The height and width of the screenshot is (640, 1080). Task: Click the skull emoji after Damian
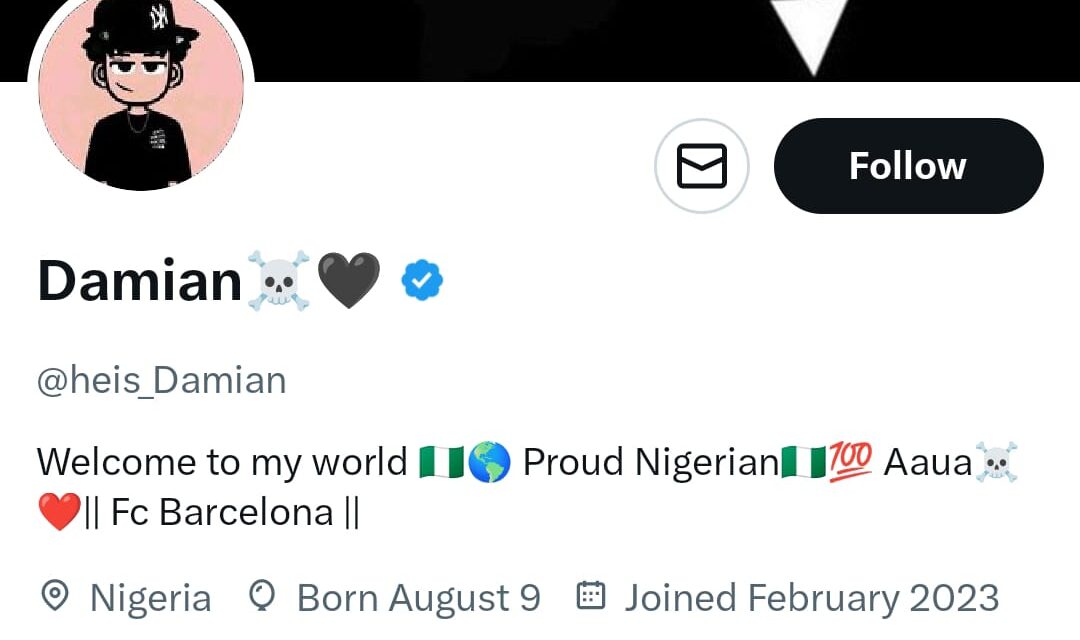(x=278, y=281)
